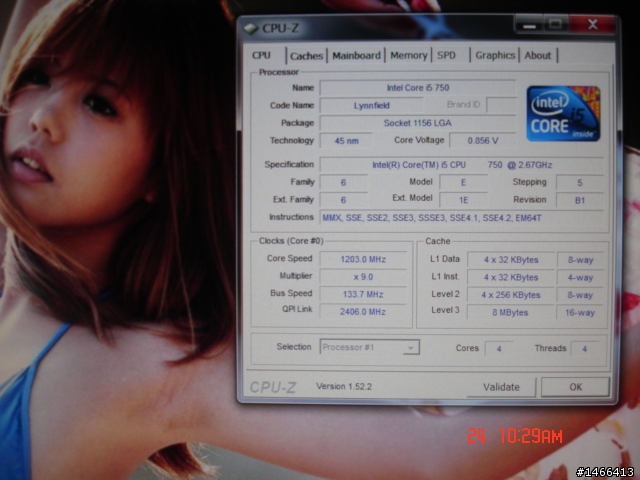Click the 0.856 V core voltage value

coord(483,141)
